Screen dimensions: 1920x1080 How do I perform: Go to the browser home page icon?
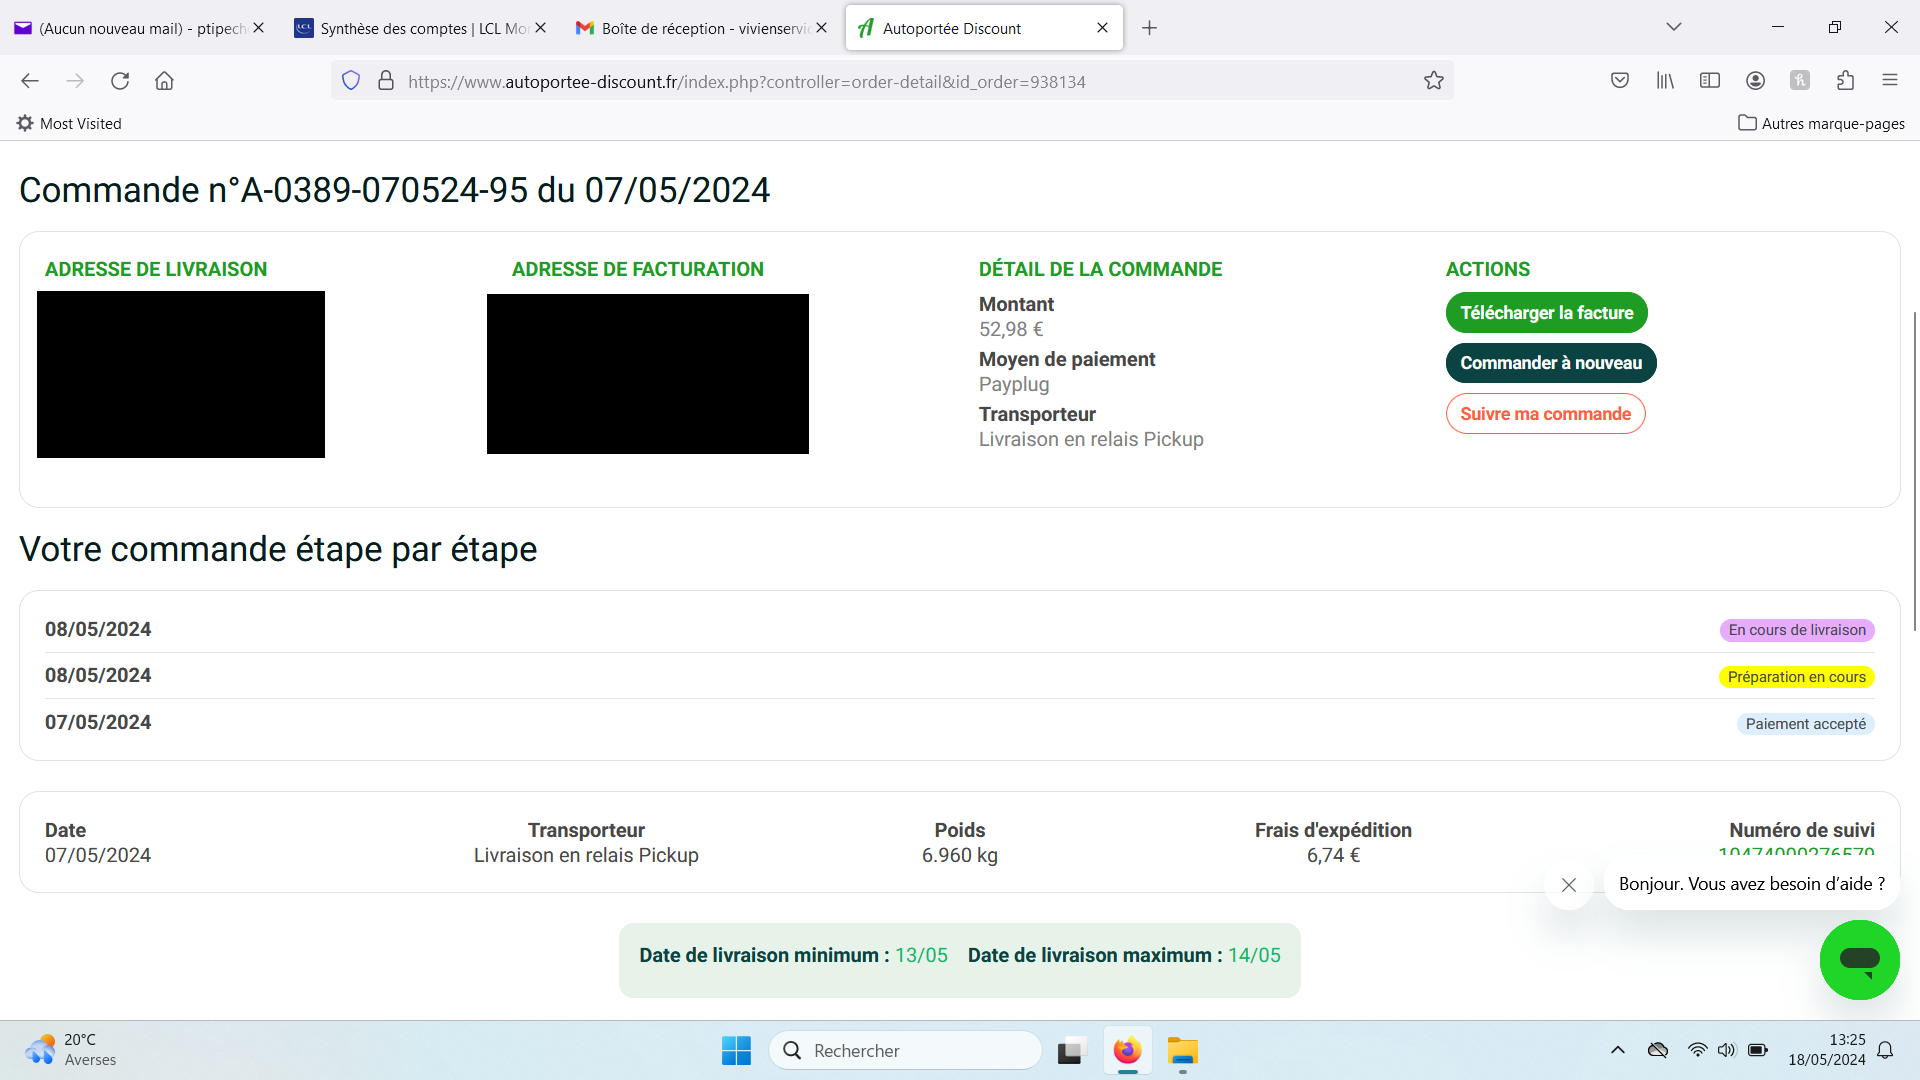click(164, 81)
